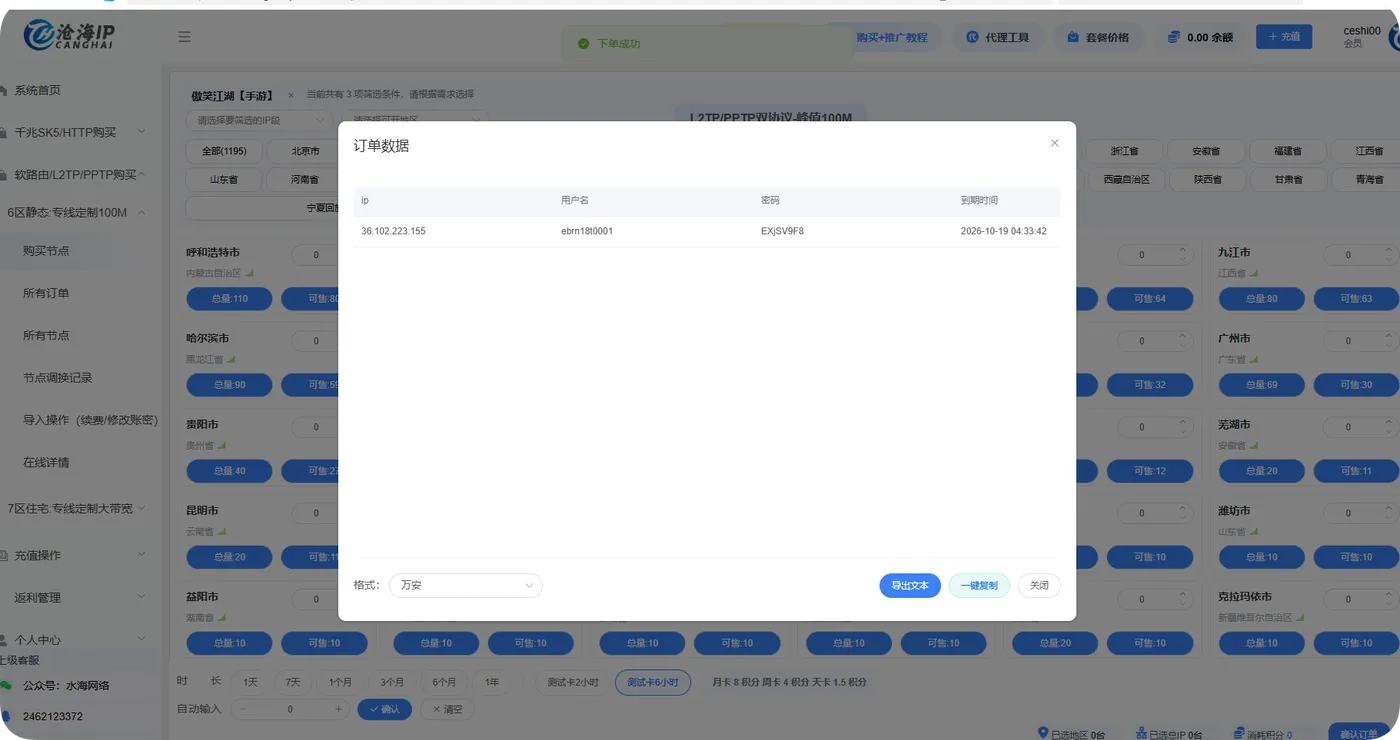The image size is (1400, 740).
Task: Click the 到期时间 column header
Action: (x=979, y=201)
